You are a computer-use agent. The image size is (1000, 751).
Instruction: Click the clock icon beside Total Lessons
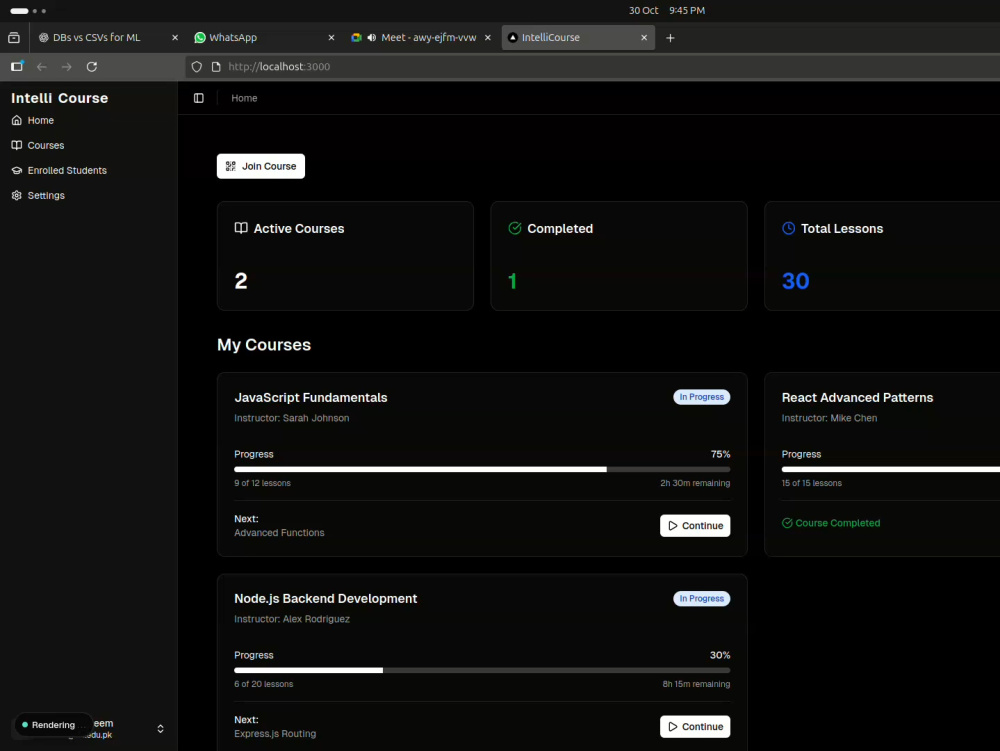click(788, 228)
